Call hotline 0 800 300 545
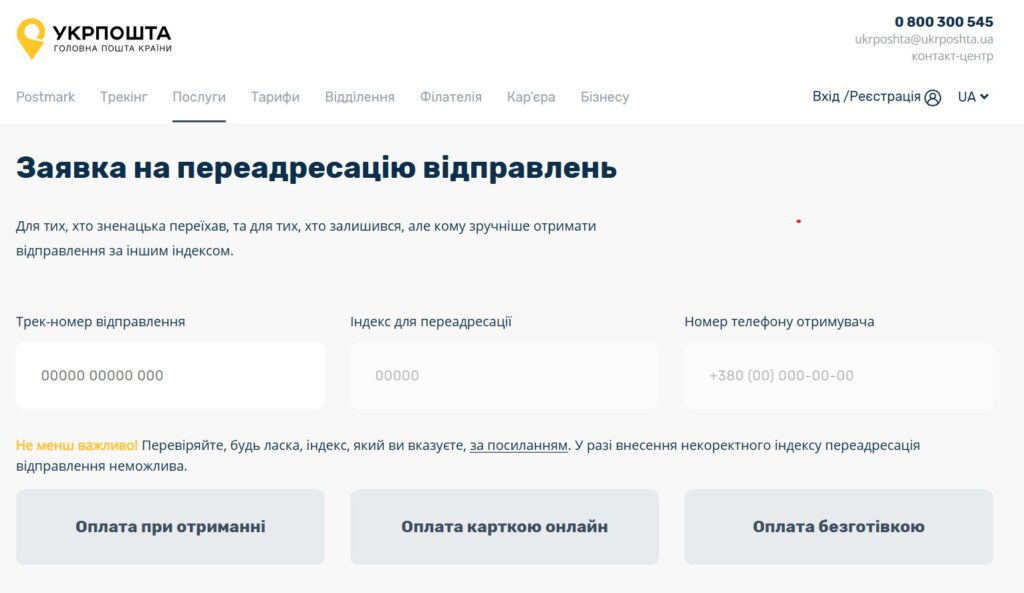Screen dimensions: 1024x593 point(943,20)
